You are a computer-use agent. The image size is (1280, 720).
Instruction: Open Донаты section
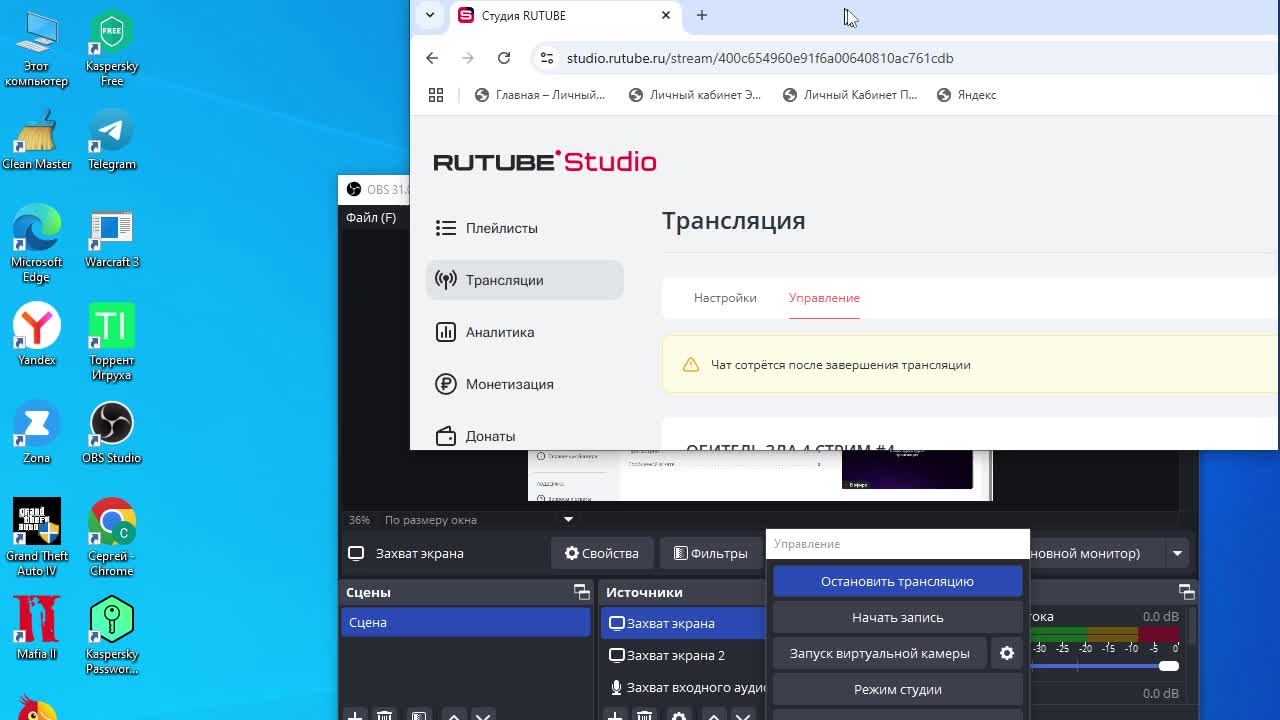click(x=524, y=436)
